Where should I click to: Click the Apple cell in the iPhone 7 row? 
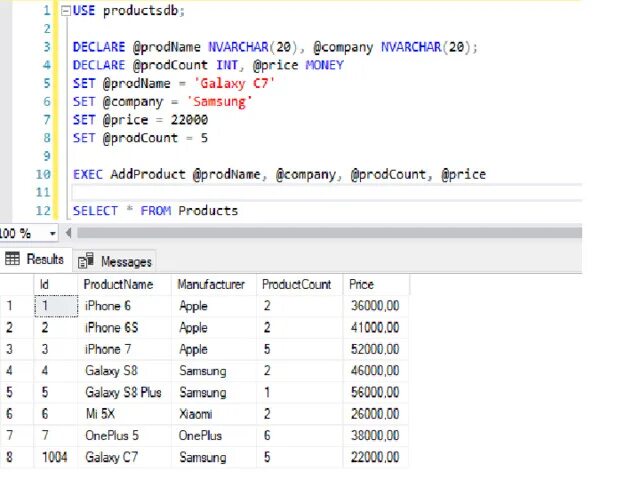tap(214, 349)
